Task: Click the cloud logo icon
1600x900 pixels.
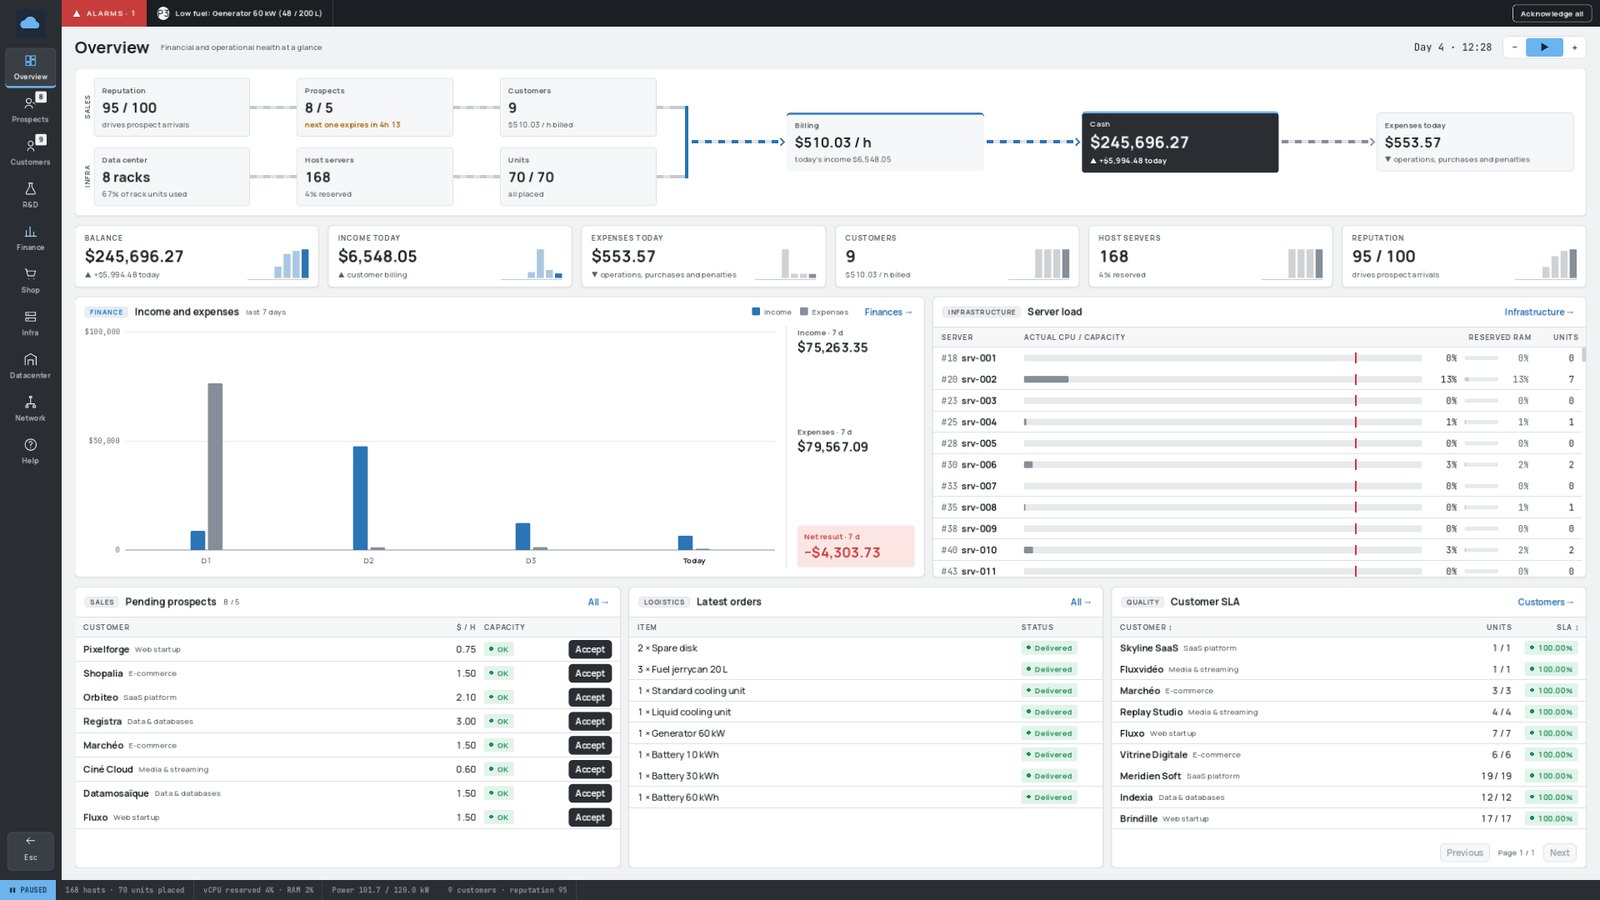Action: [30, 22]
